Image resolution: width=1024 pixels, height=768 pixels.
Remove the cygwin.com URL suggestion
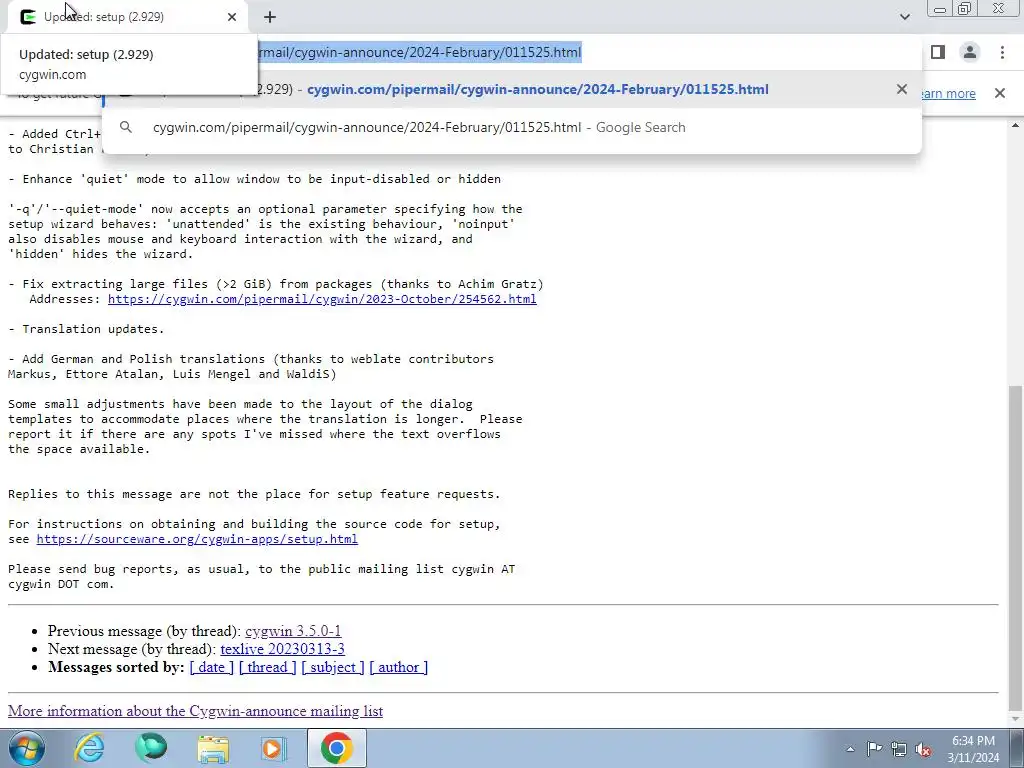pyautogui.click(x=901, y=89)
